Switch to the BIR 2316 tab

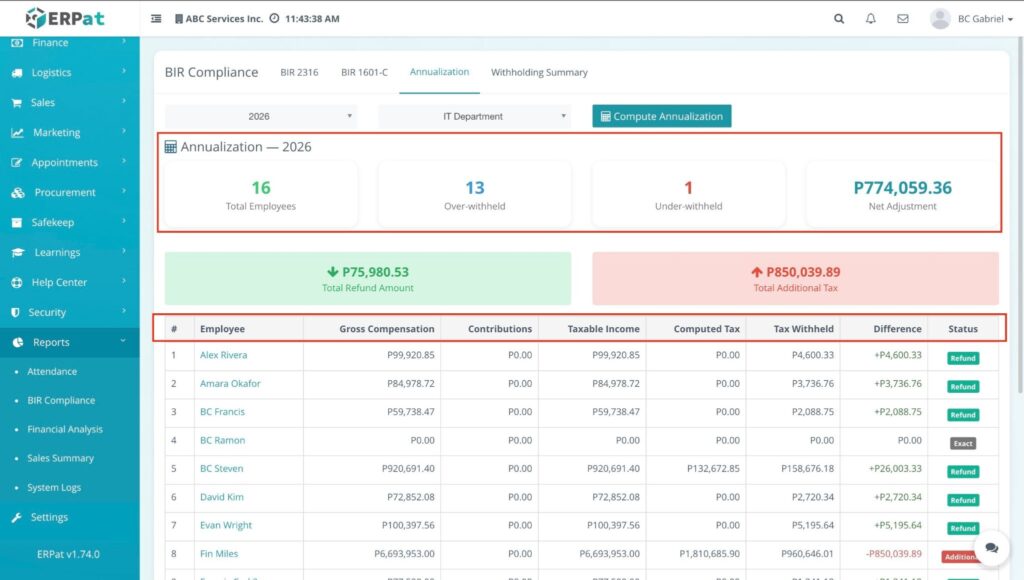(x=299, y=72)
